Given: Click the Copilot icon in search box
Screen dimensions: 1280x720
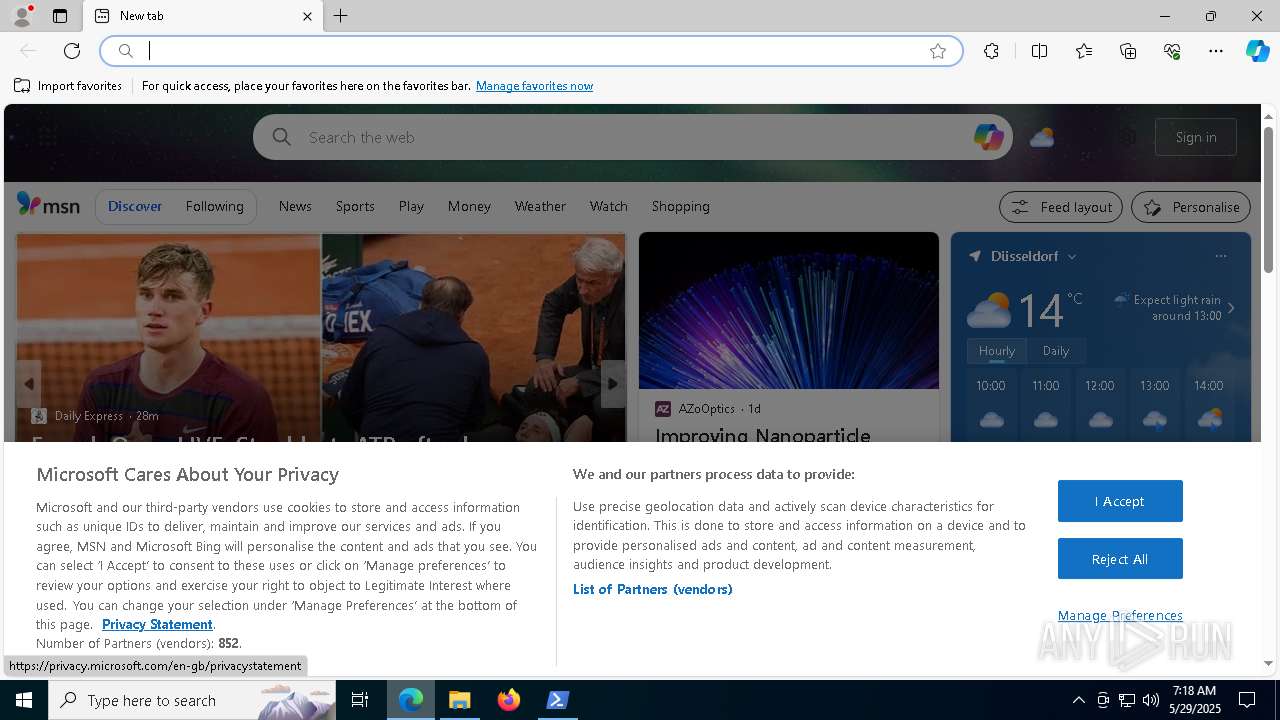Looking at the screenshot, I should tap(988, 137).
